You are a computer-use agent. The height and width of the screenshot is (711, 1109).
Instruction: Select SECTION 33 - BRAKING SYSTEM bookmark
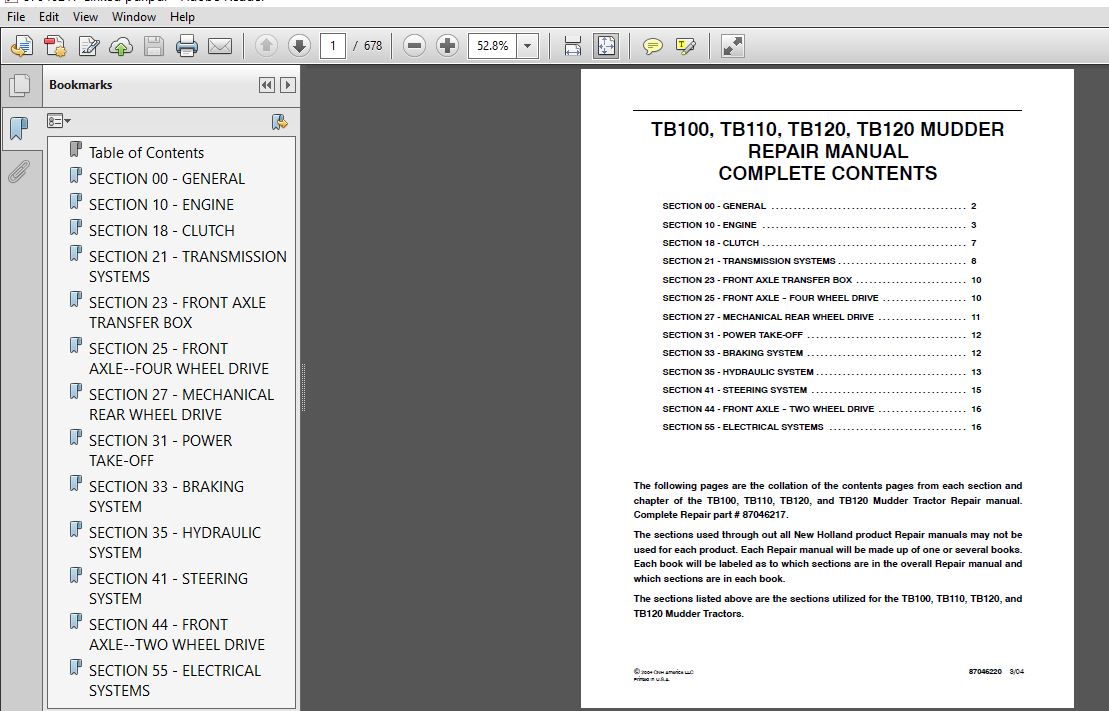point(166,497)
